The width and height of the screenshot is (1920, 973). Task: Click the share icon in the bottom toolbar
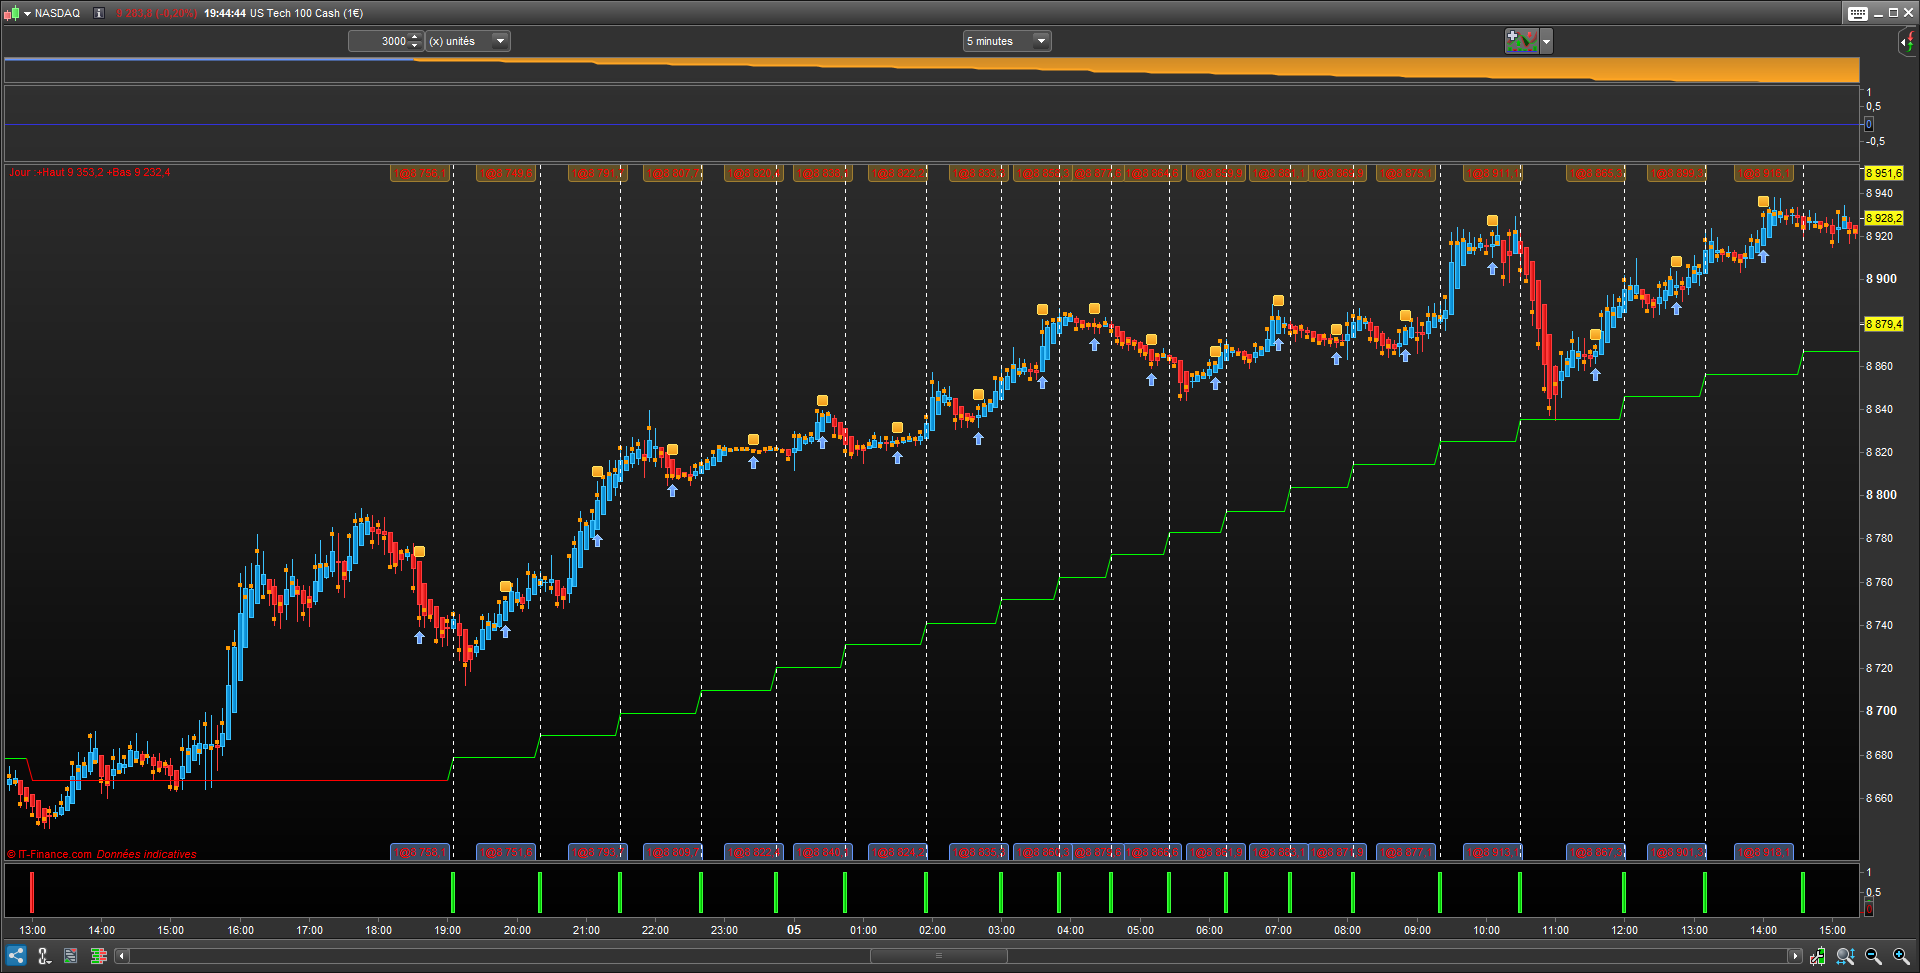tap(16, 956)
